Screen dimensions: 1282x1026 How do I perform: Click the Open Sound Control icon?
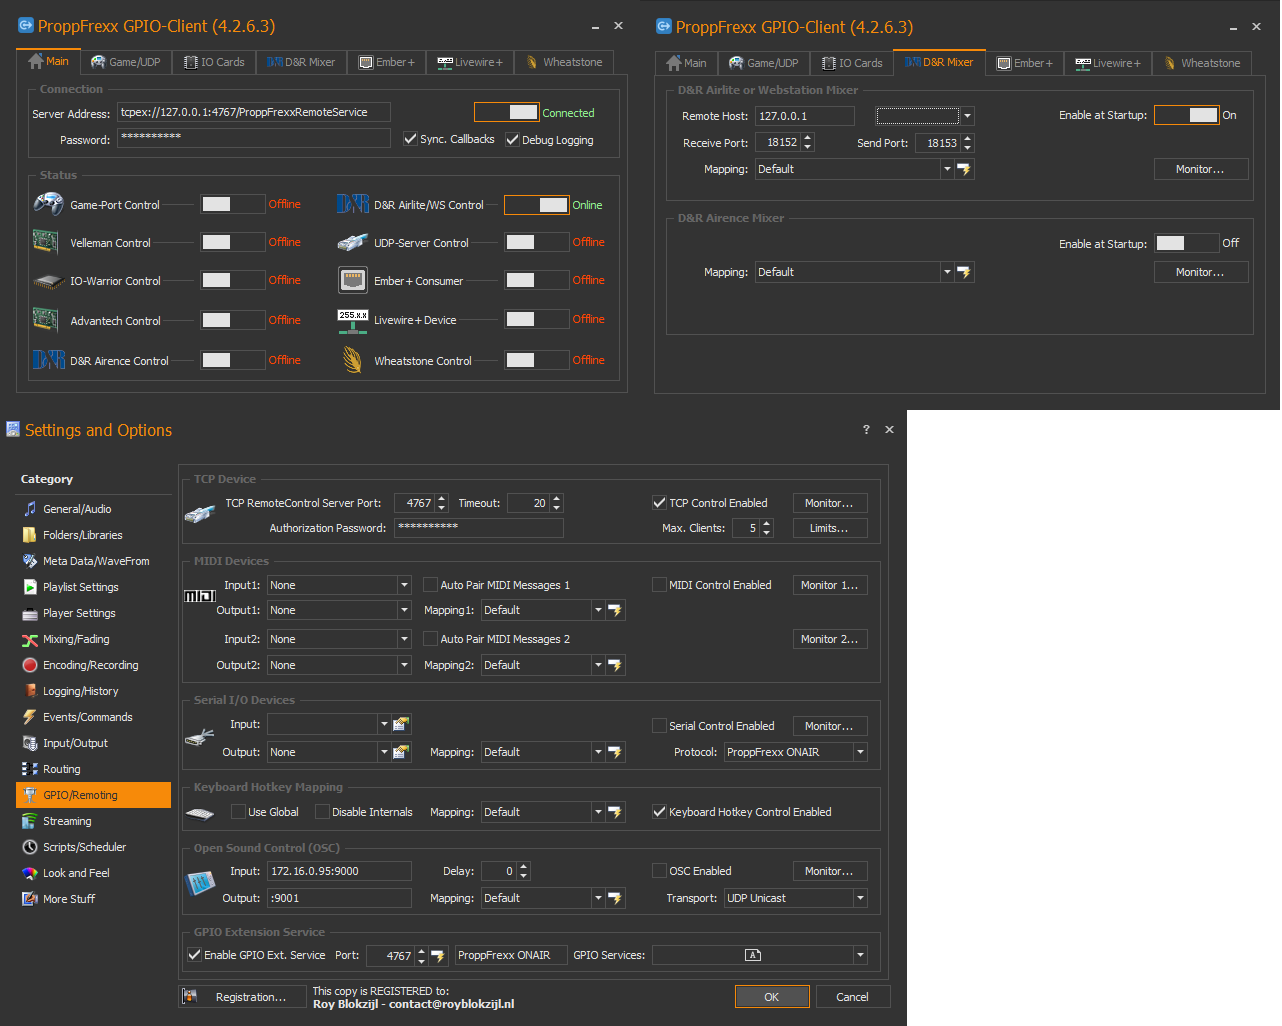pyautogui.click(x=201, y=883)
